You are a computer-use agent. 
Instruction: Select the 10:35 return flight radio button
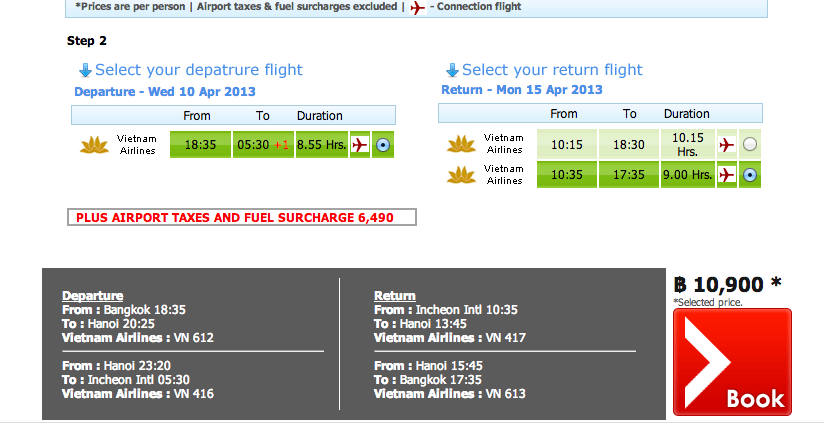click(x=750, y=175)
